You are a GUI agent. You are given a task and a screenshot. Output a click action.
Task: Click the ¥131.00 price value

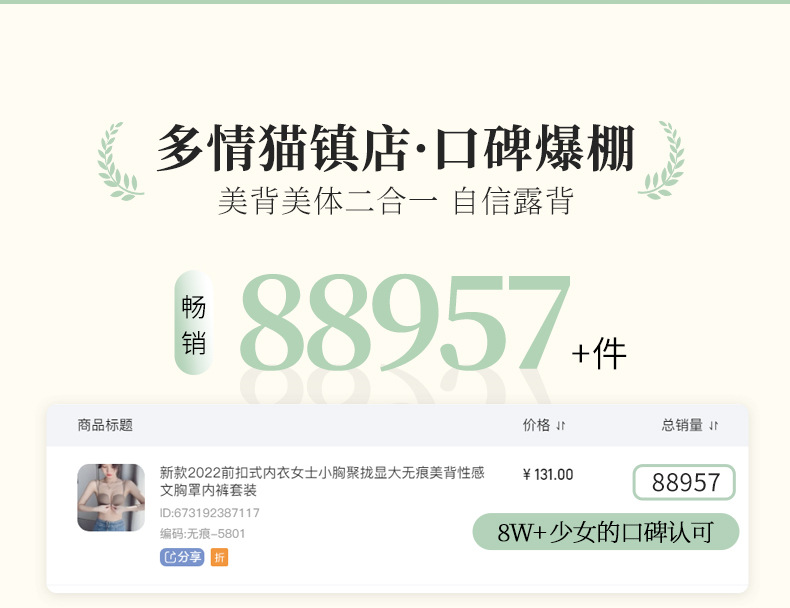click(x=548, y=475)
